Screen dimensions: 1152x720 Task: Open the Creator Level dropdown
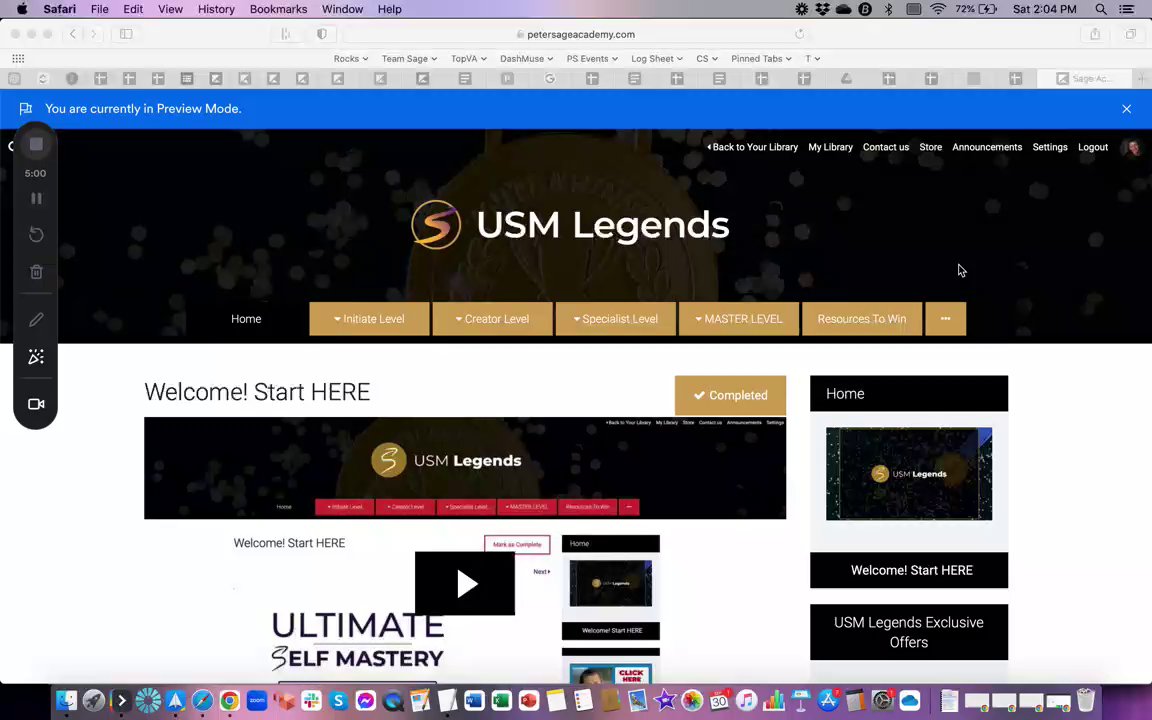point(492,319)
